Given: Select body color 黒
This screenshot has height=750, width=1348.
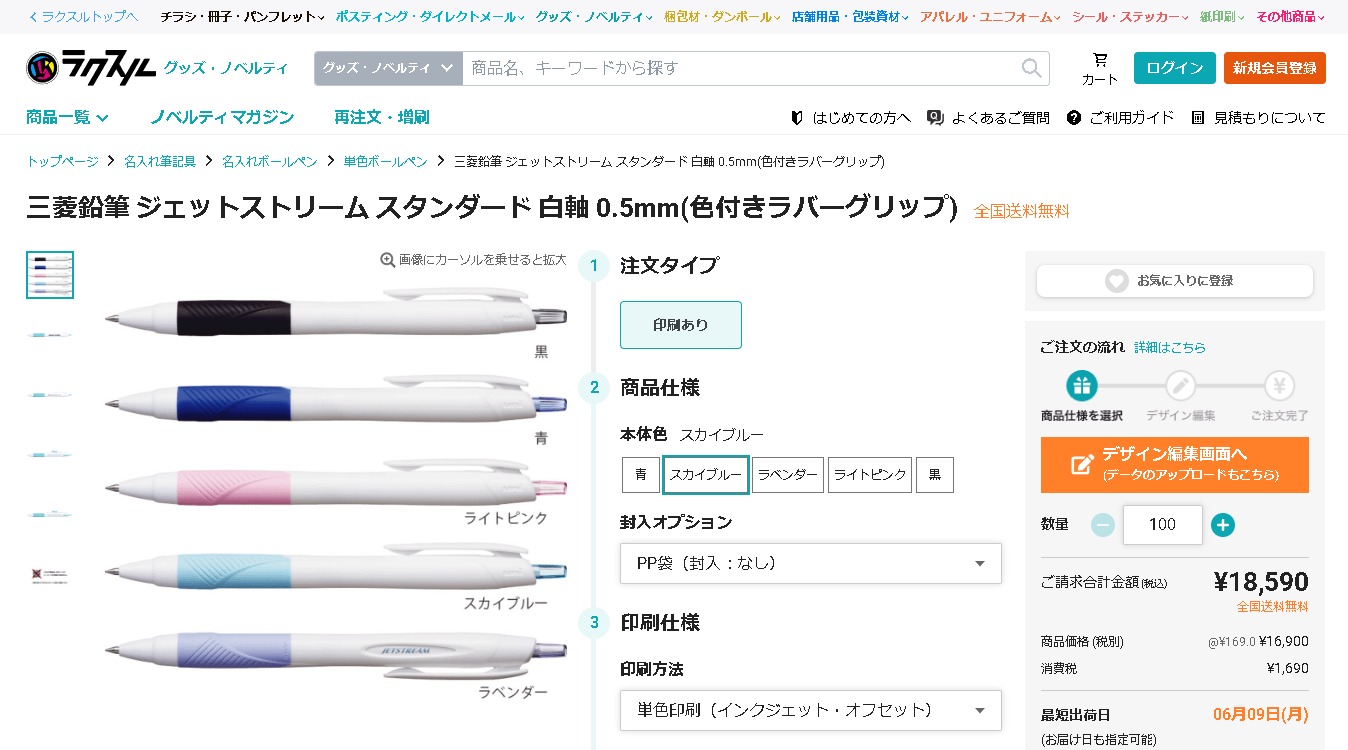Looking at the screenshot, I should [x=935, y=475].
